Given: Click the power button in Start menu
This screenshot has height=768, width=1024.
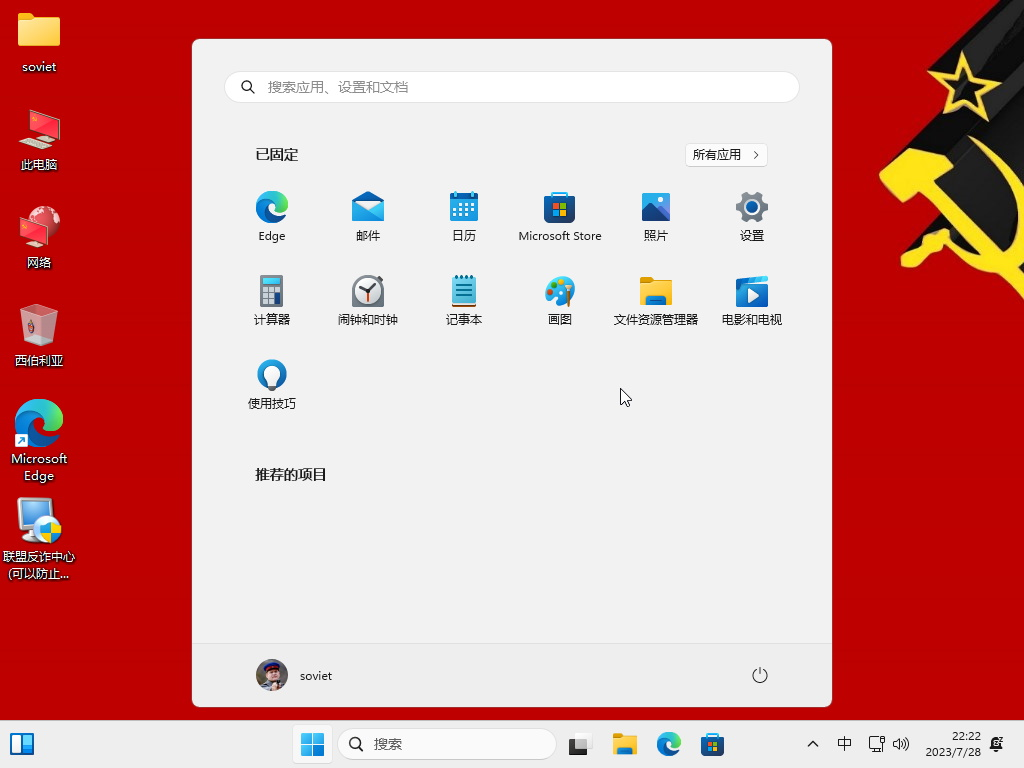Looking at the screenshot, I should tap(760, 675).
